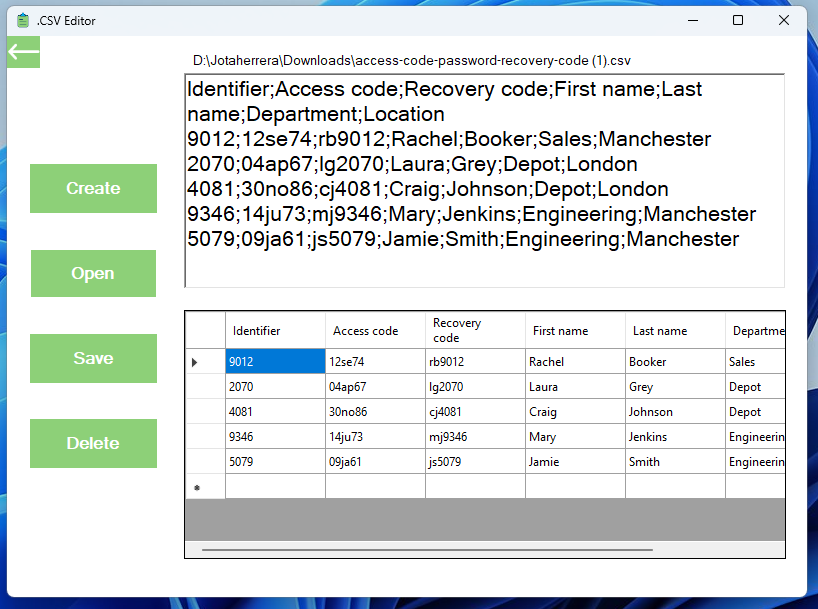Click inside the raw CSV text box
Screen dimensions: 818x609
pyautogui.click(x=485, y=181)
